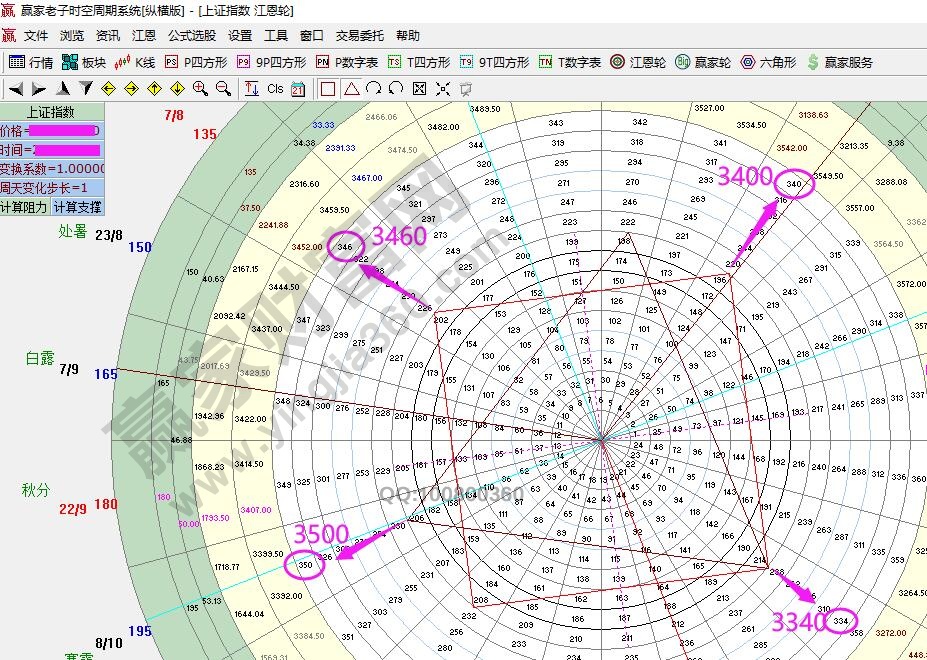Image resolution: width=927 pixels, height=660 pixels.
Task: Zoom in with the magnifier plus icon
Action: tap(198, 88)
